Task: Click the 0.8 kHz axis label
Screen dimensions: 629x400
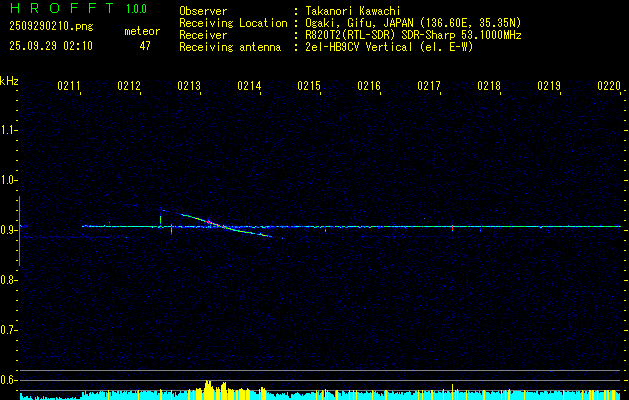Action: pos(8,280)
